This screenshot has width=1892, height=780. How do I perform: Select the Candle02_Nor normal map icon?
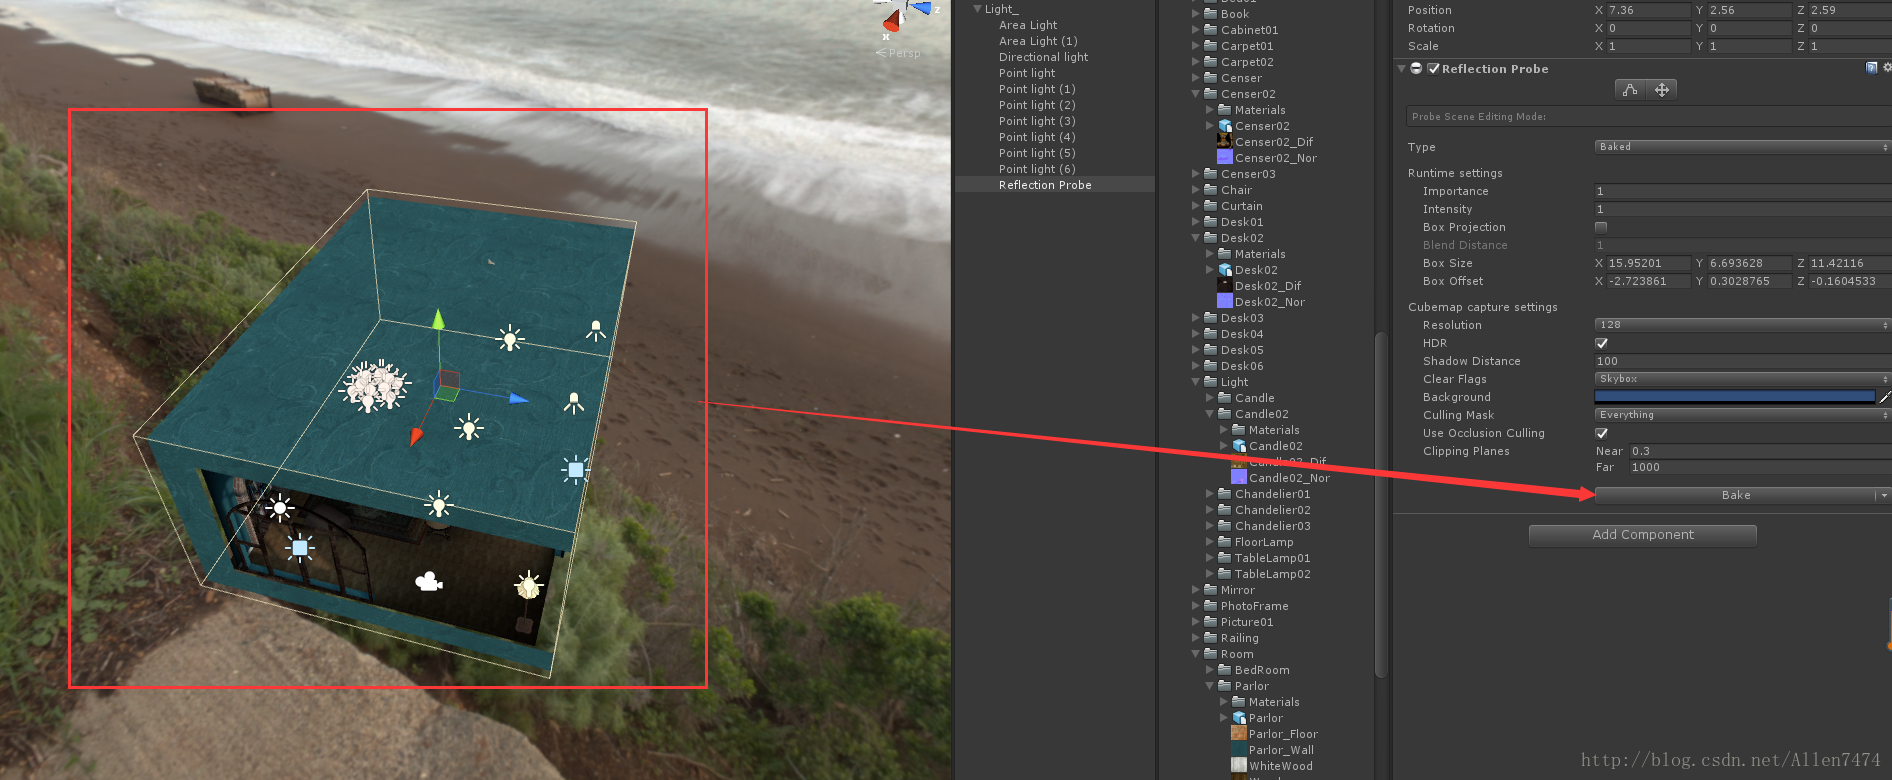pyautogui.click(x=1238, y=478)
